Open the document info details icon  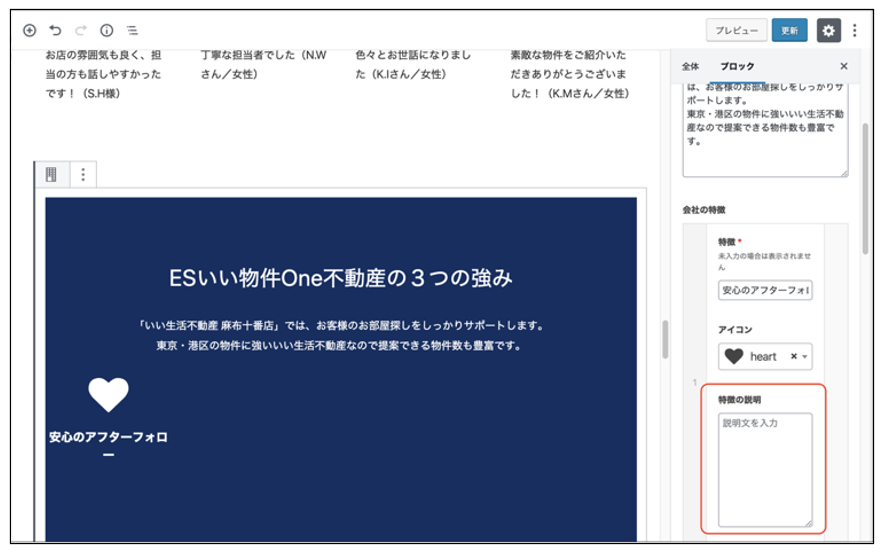(x=107, y=31)
